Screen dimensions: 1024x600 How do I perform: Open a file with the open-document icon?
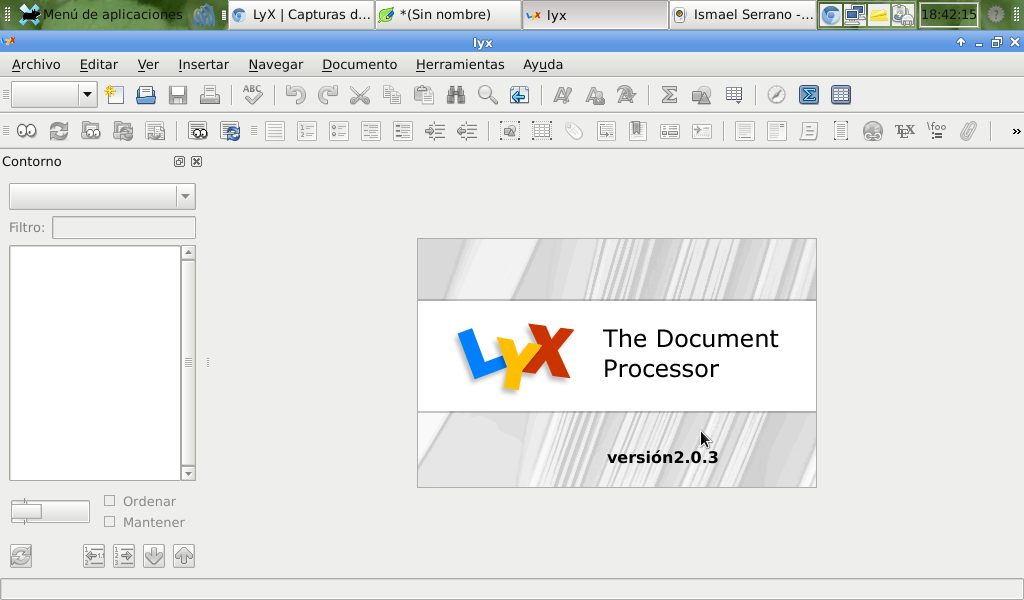pos(146,95)
